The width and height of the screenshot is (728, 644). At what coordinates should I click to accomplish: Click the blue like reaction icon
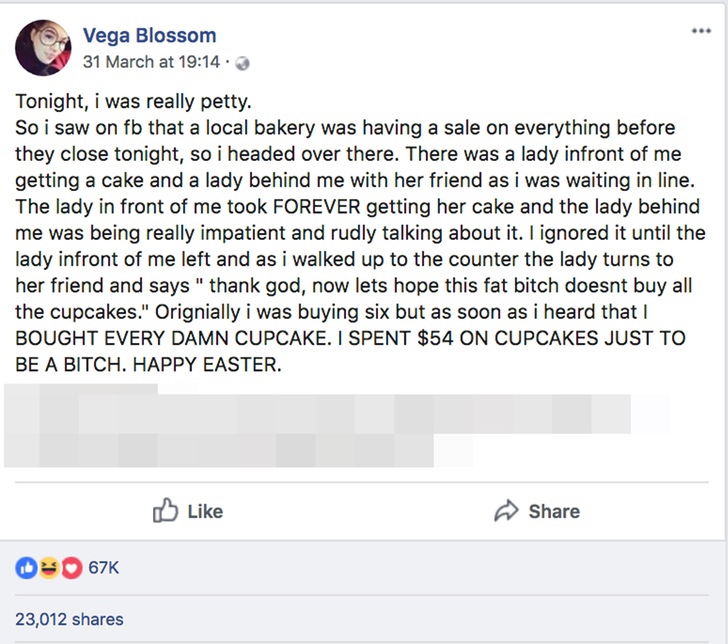pos(26,567)
